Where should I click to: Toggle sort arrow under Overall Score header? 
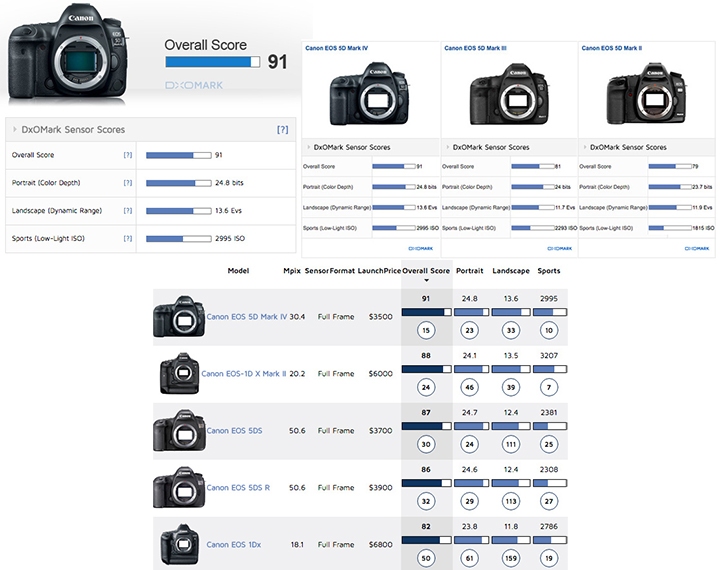(x=426, y=280)
